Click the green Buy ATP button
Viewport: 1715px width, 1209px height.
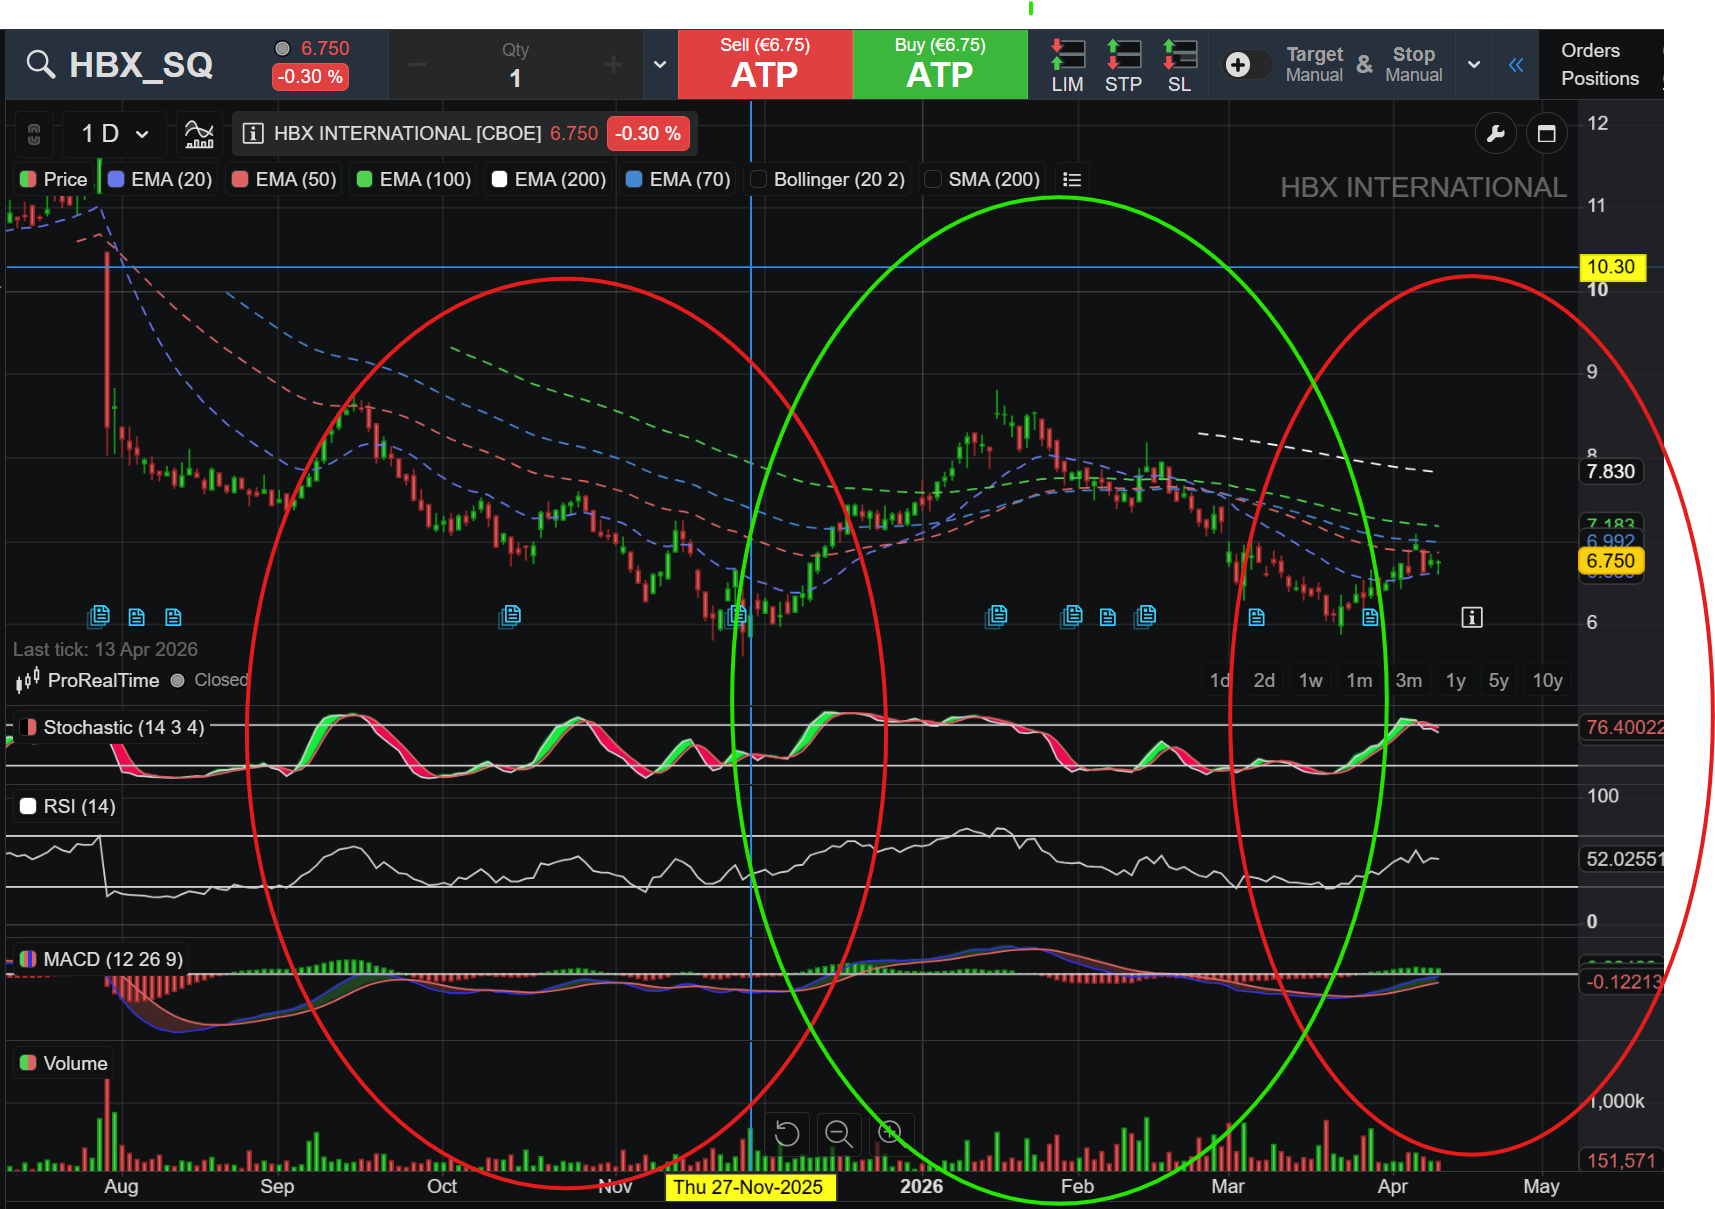coord(940,64)
